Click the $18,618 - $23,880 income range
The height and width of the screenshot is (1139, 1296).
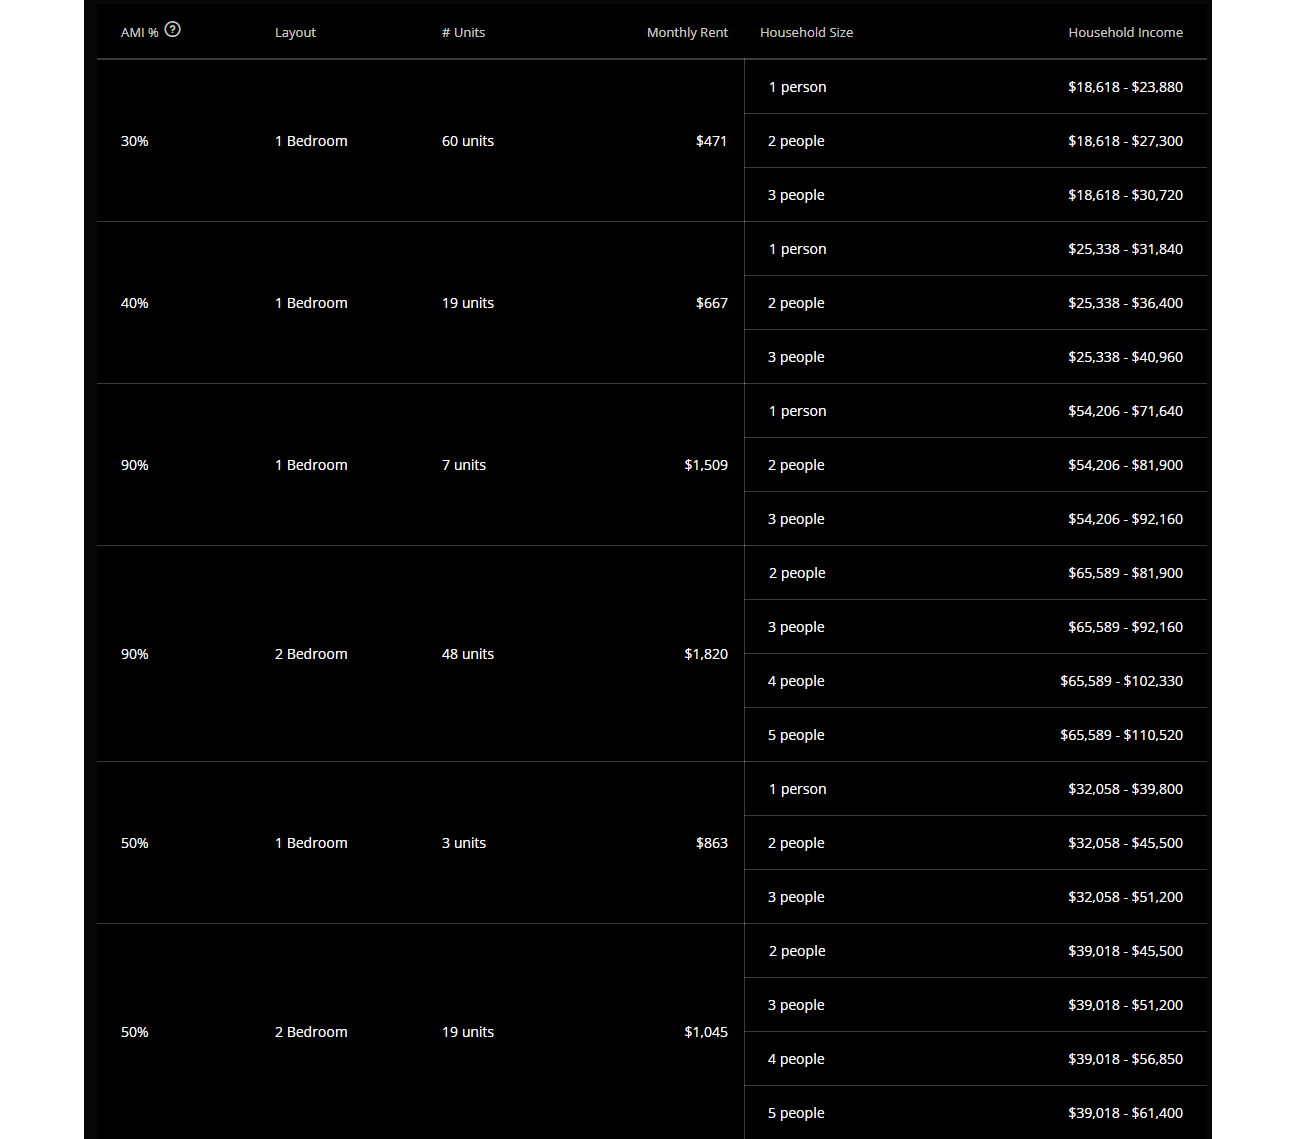pyautogui.click(x=1125, y=87)
